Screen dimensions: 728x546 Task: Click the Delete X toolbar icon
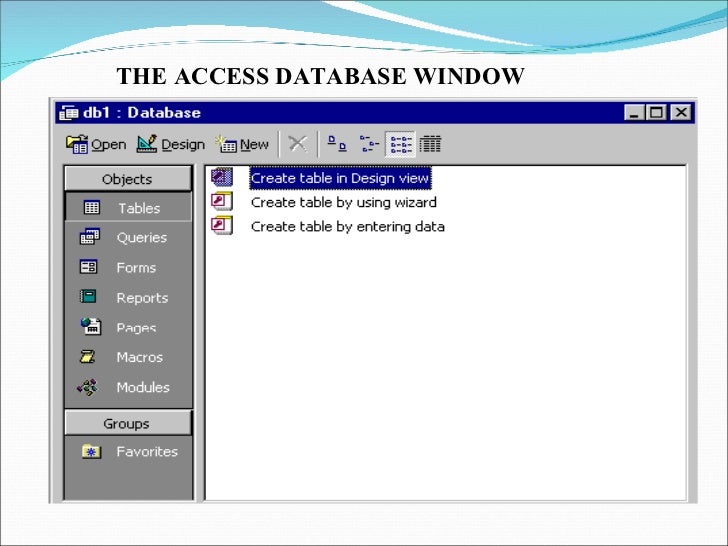[x=298, y=144]
